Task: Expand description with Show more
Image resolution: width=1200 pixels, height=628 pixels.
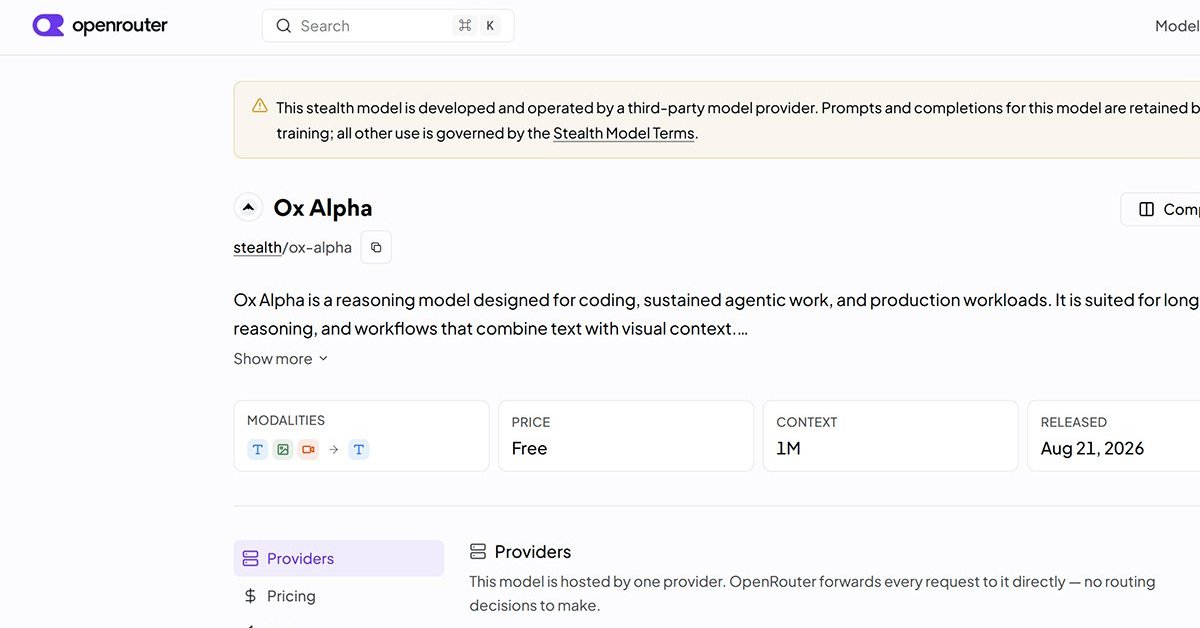Action: [x=281, y=359]
